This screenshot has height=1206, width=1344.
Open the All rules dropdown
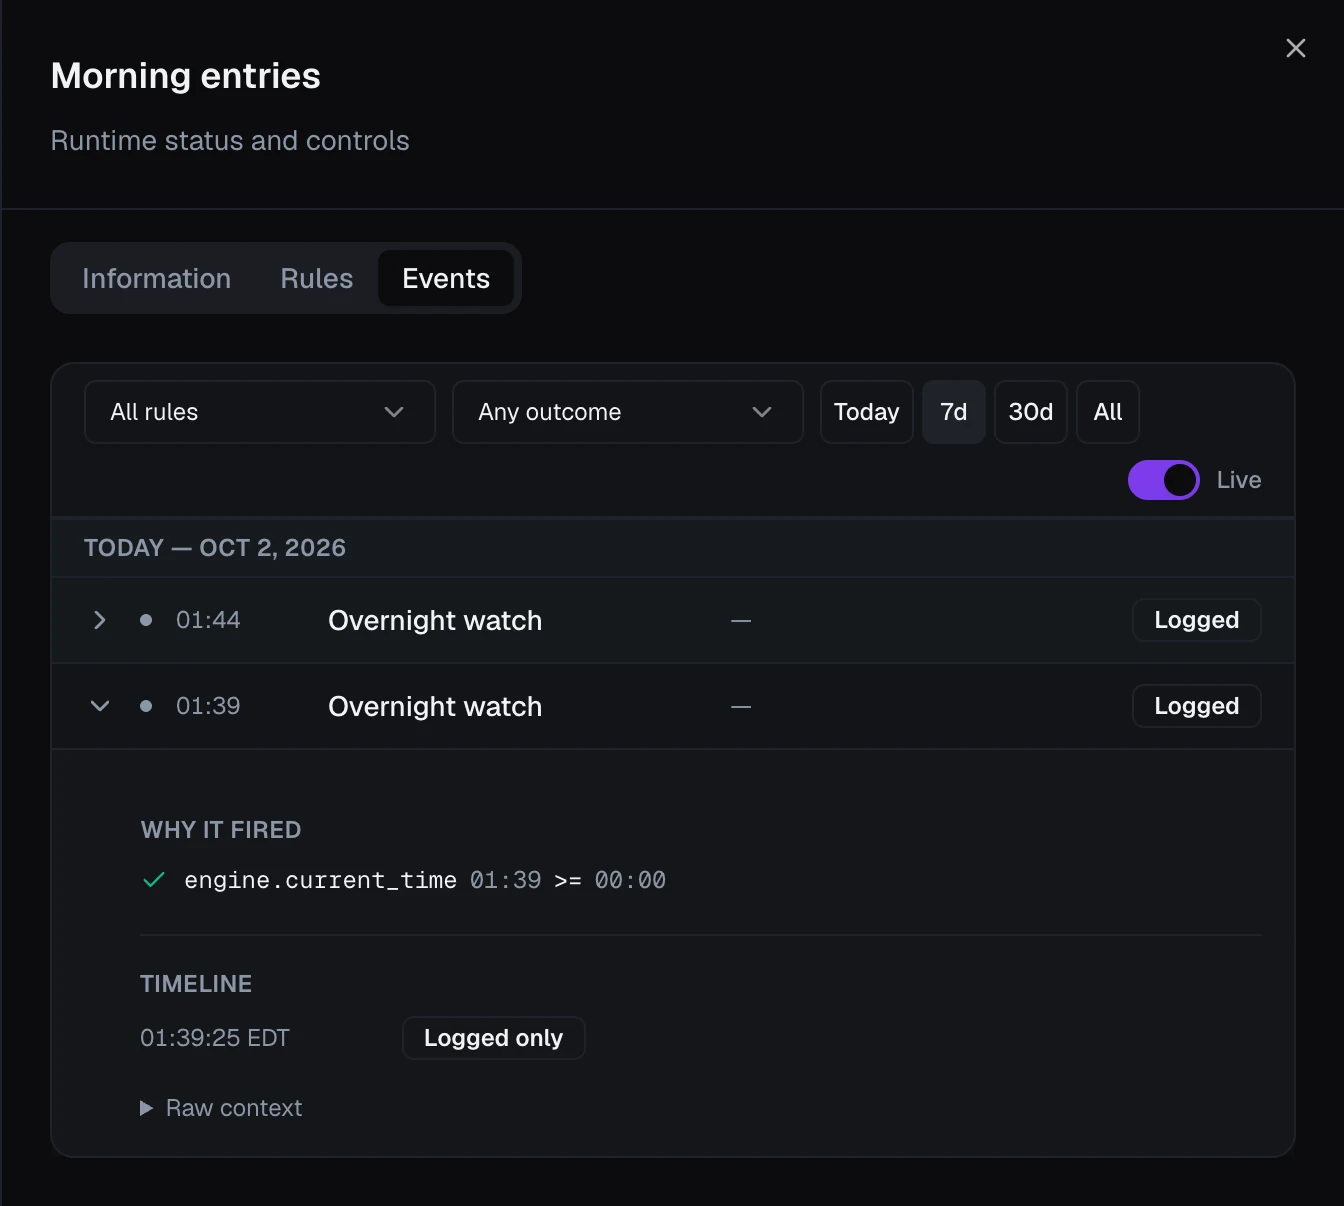[x=260, y=412]
